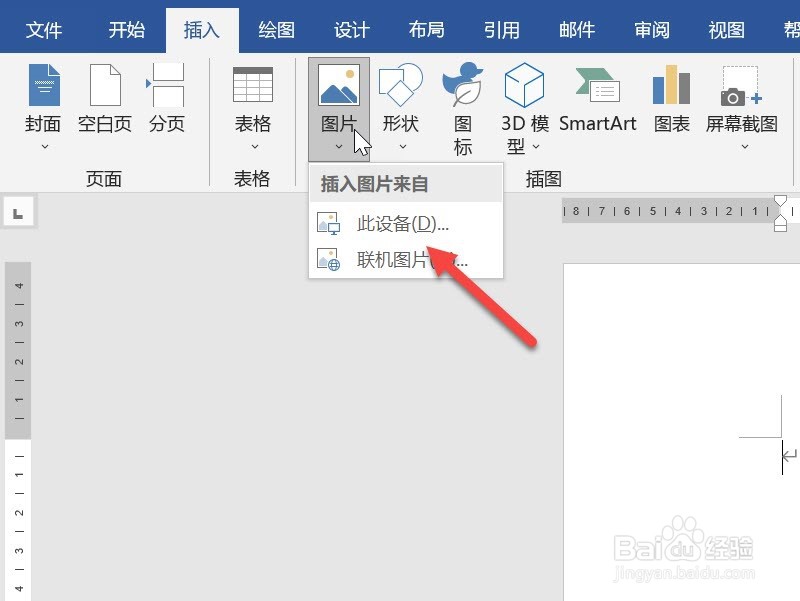Insert a chart (图表)
Viewport: 800px width, 601px height.
point(670,100)
